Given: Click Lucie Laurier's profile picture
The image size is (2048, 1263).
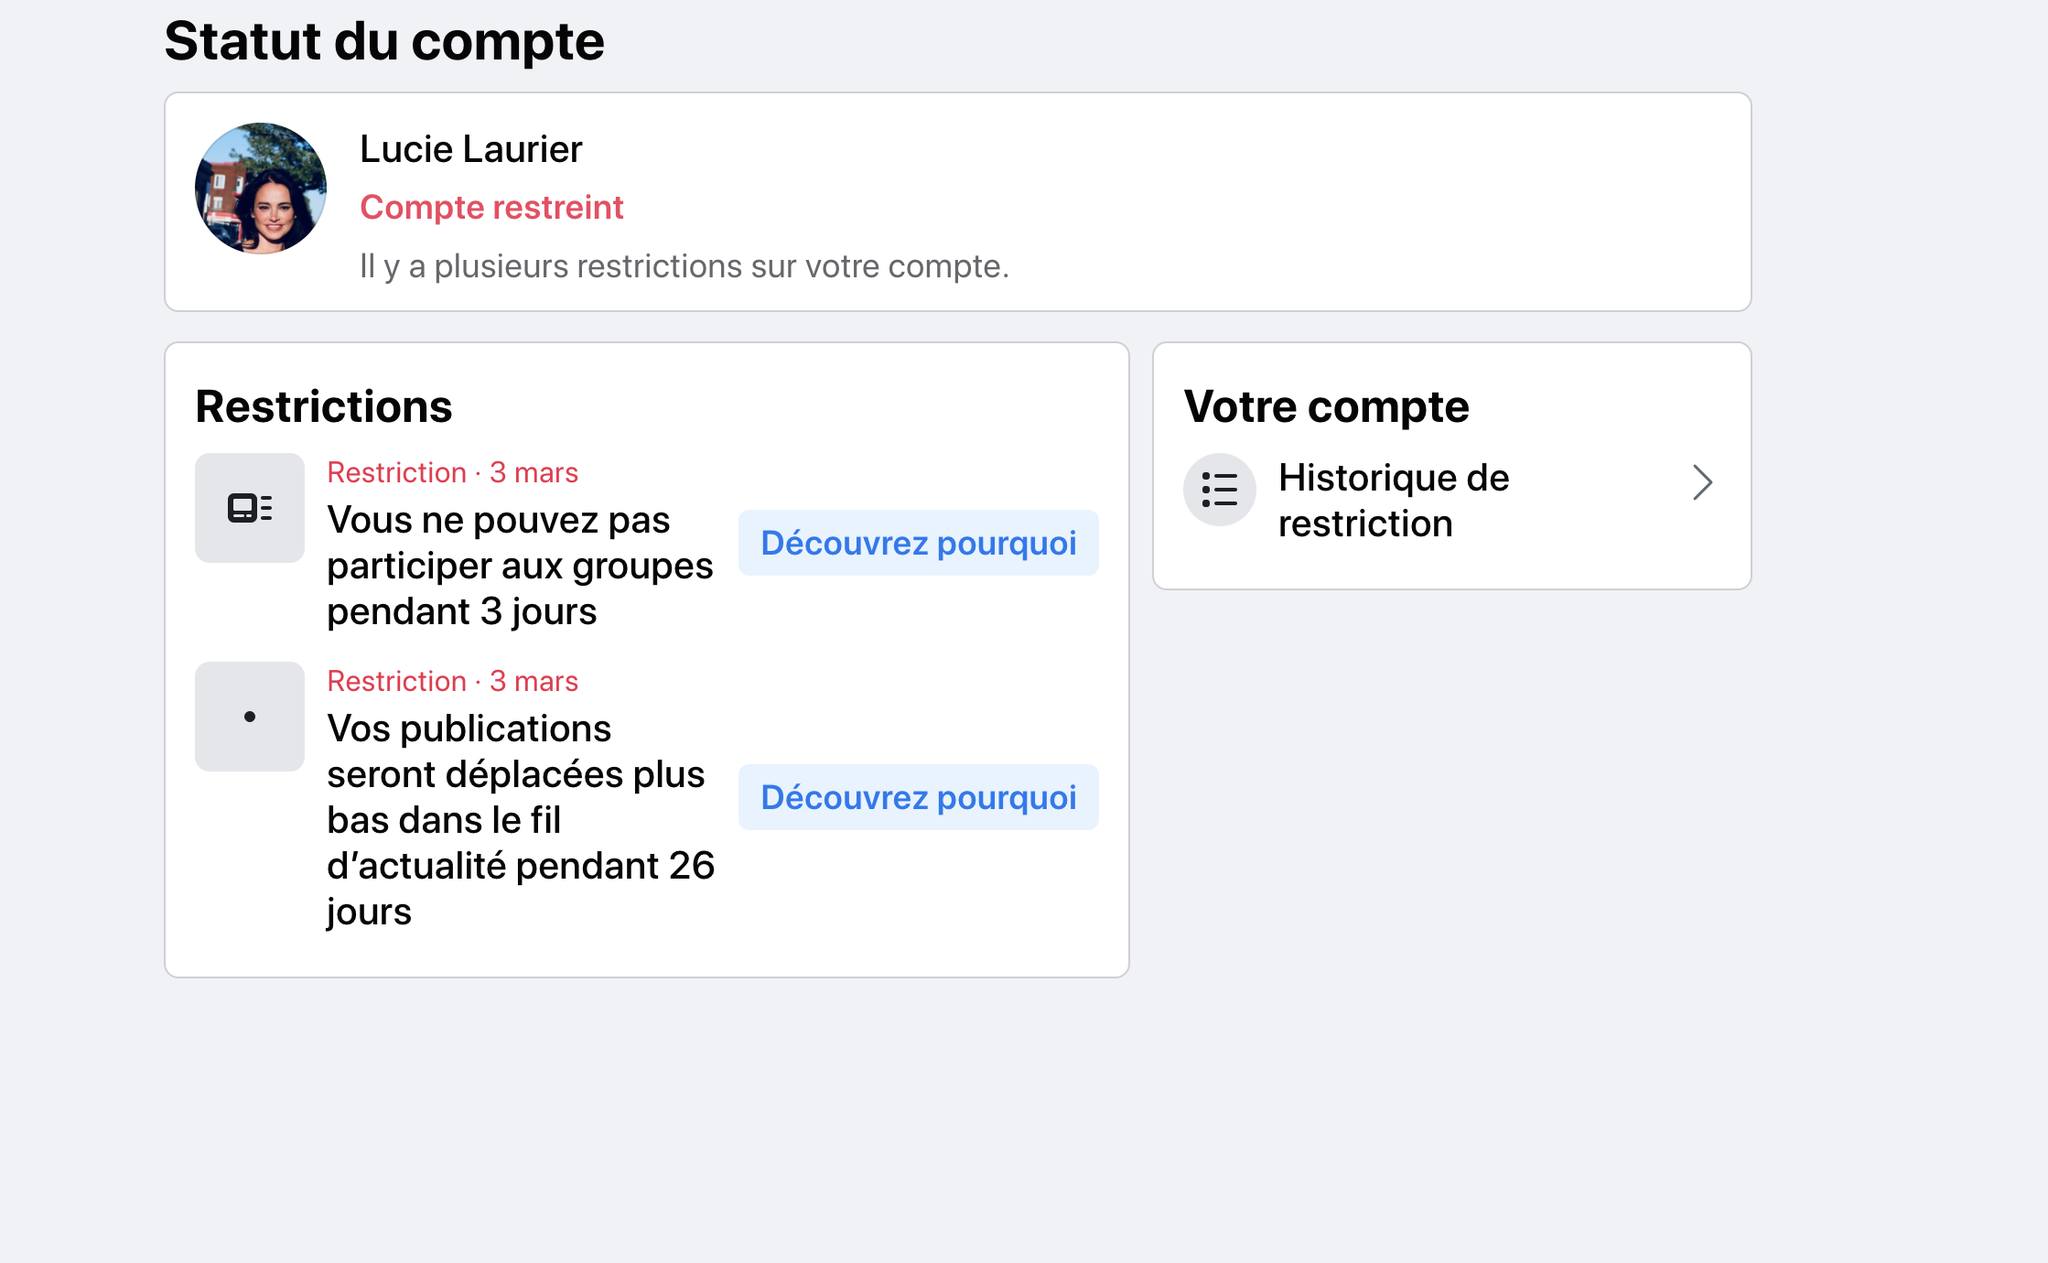Looking at the screenshot, I should [260, 188].
